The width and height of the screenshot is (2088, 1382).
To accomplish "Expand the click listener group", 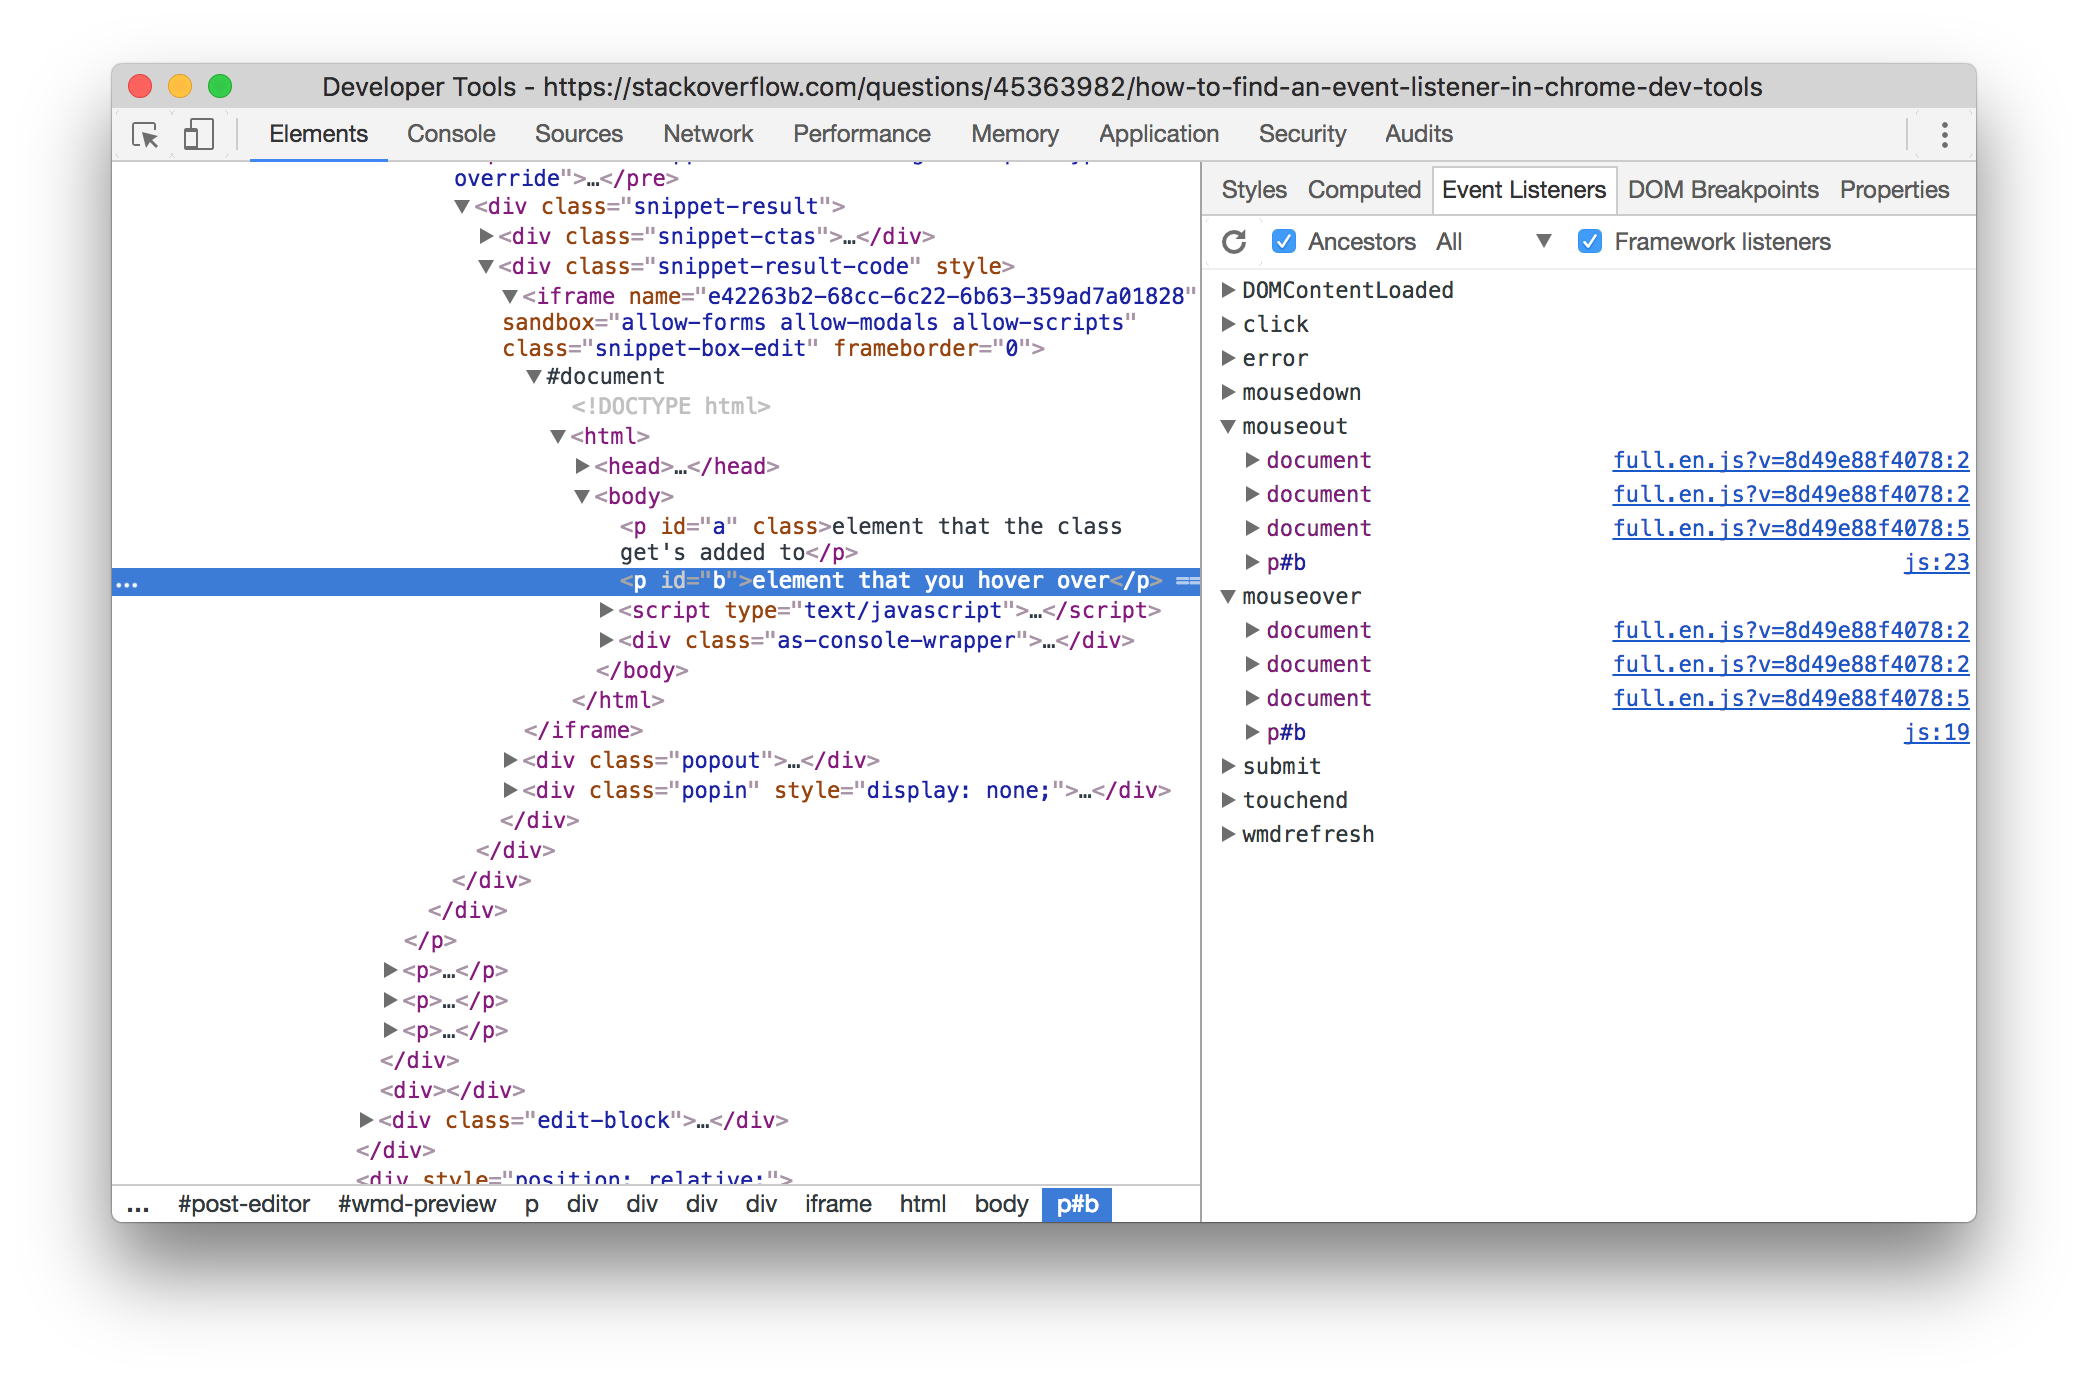I will [1228, 323].
